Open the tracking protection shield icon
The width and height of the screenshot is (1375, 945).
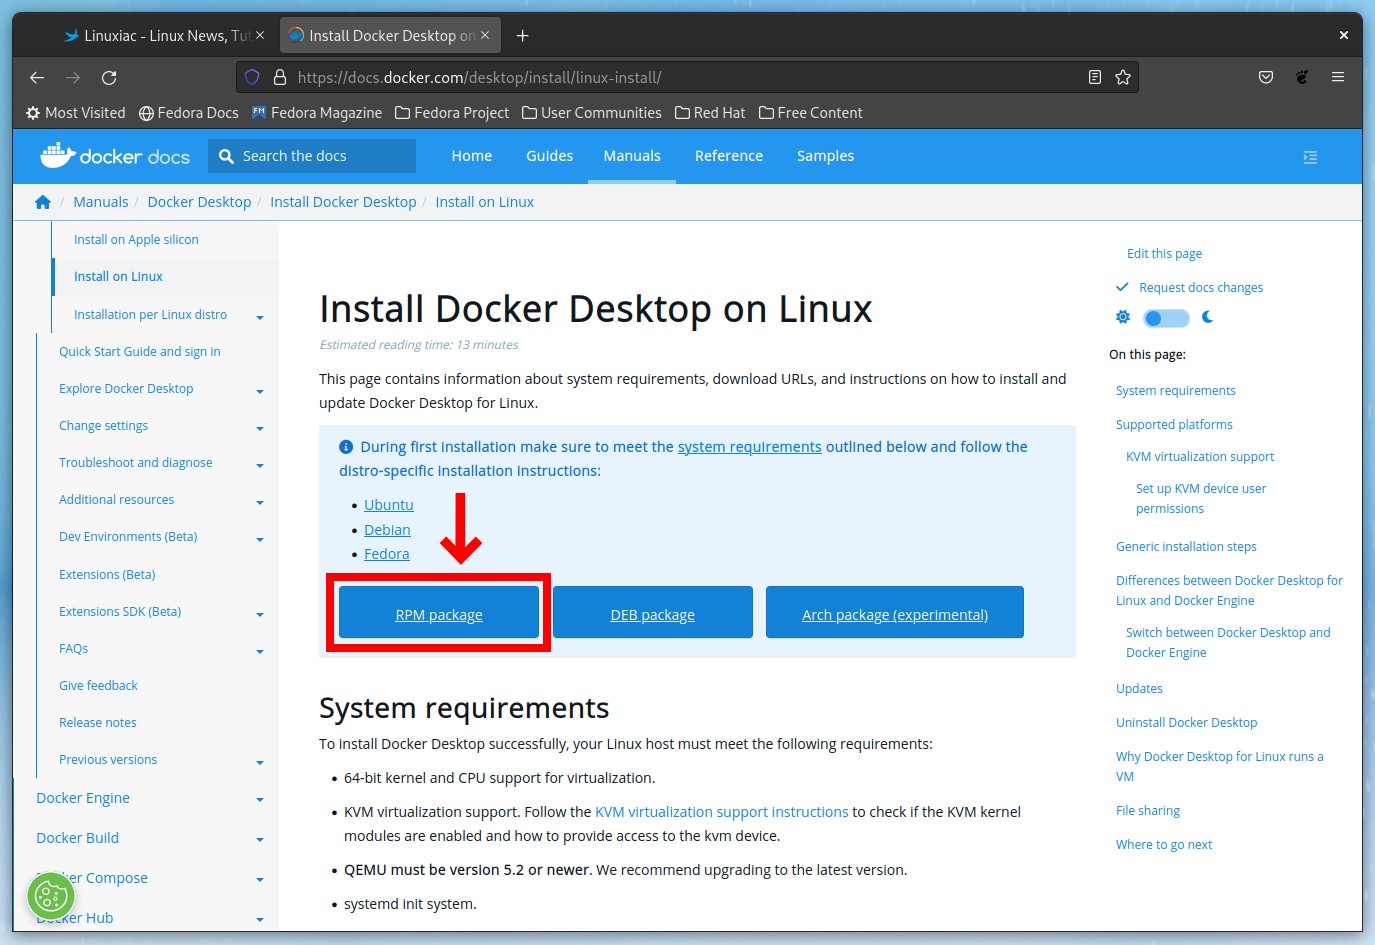pos(252,77)
